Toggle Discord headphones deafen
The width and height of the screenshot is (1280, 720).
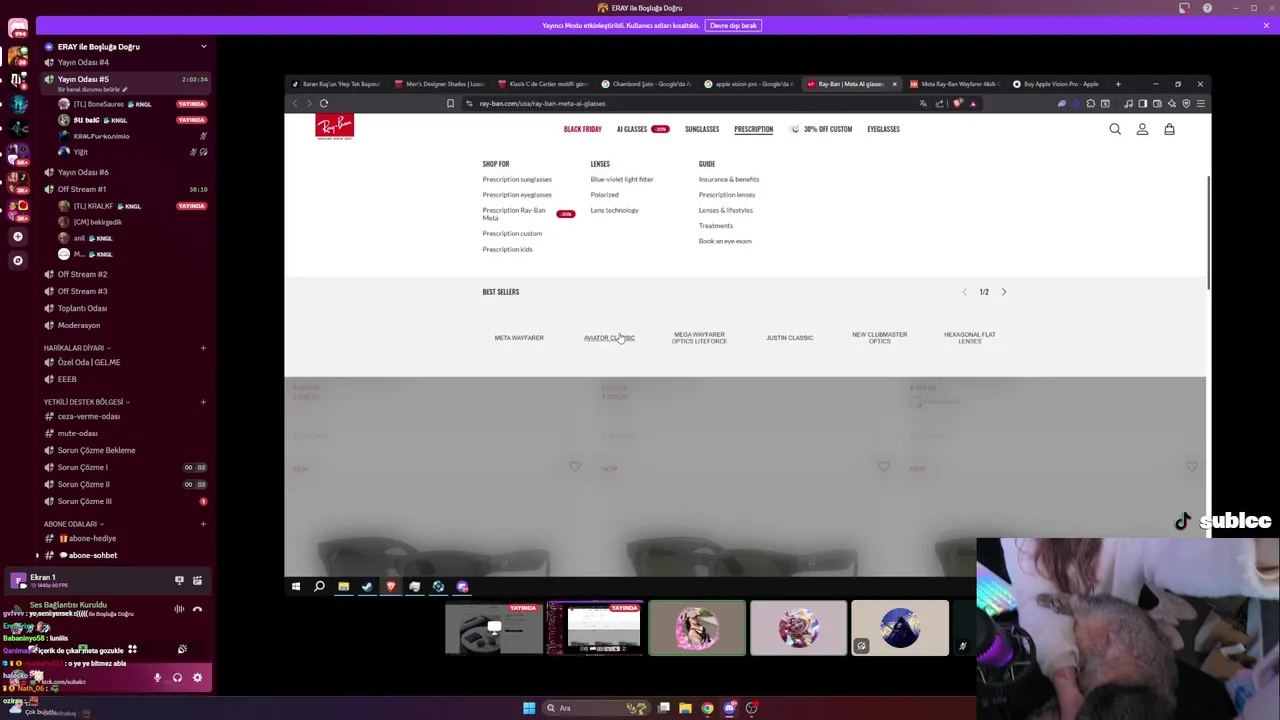point(177,678)
